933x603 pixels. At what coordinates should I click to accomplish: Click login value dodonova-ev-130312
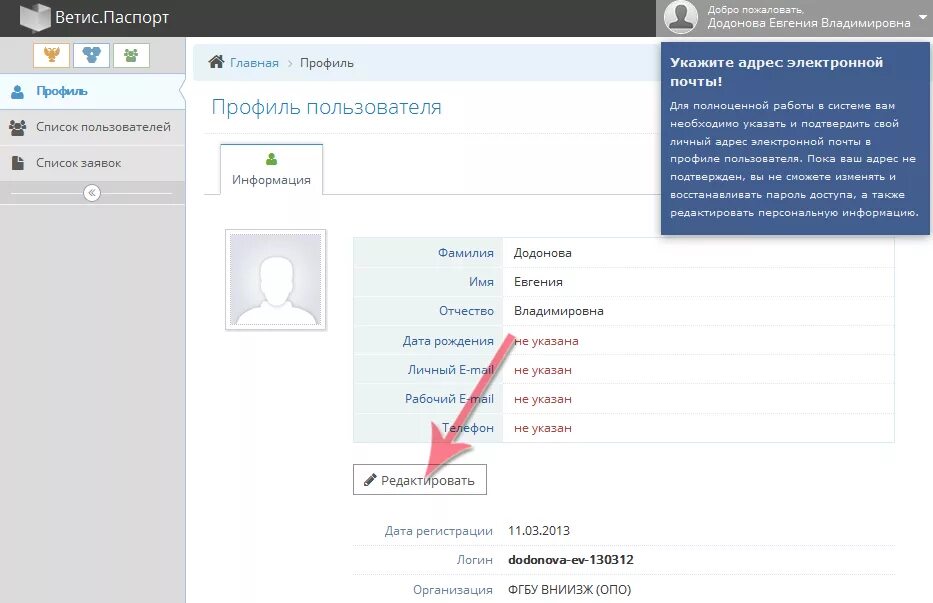tap(571, 560)
